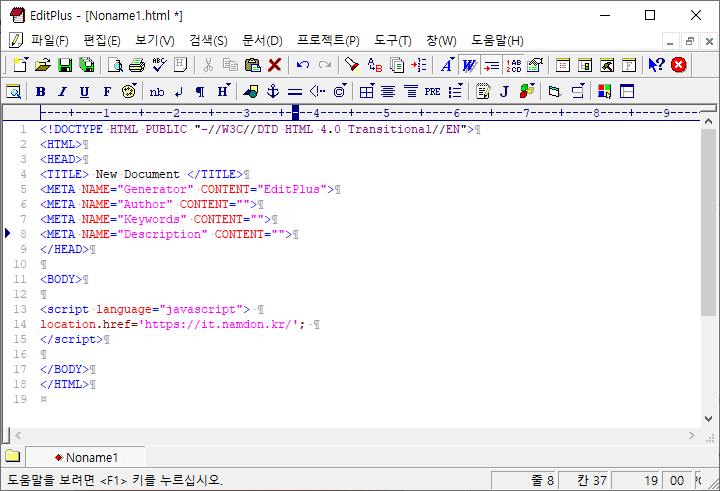Open the 편집(E) menu
The height and width of the screenshot is (491, 720).
click(x=102, y=41)
